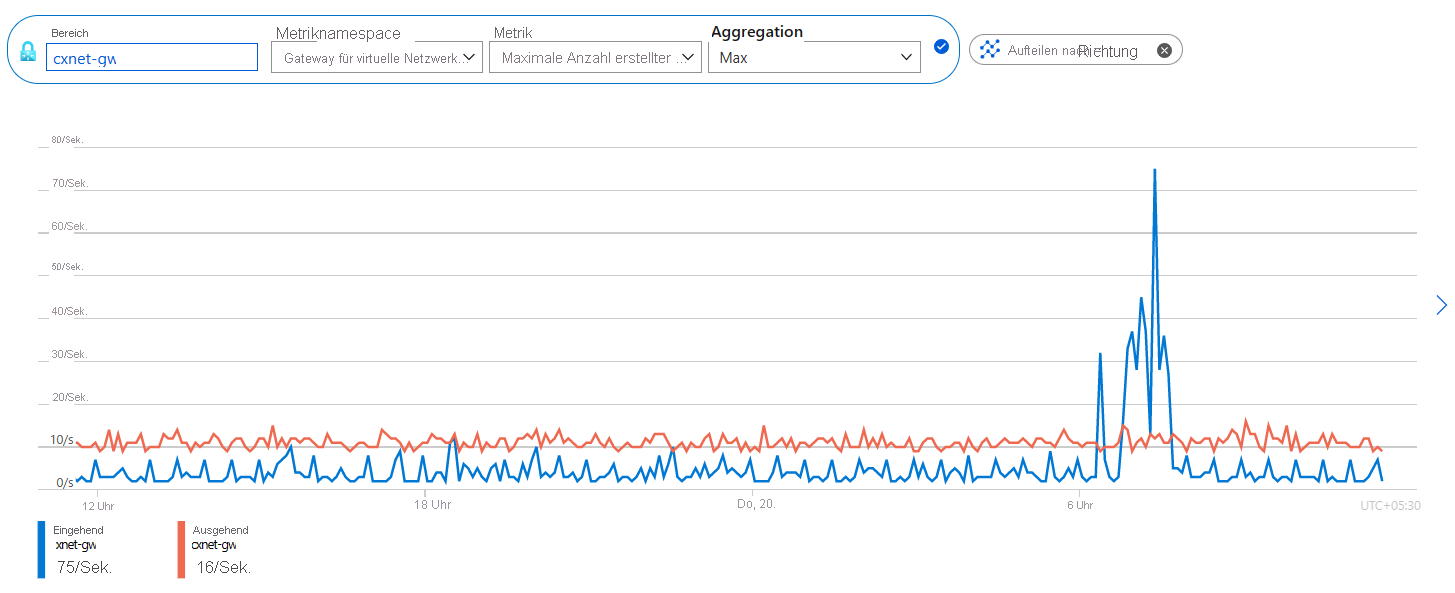Remove the Aufteilen nach Richtung split filter

pyautogui.click(x=1164, y=50)
